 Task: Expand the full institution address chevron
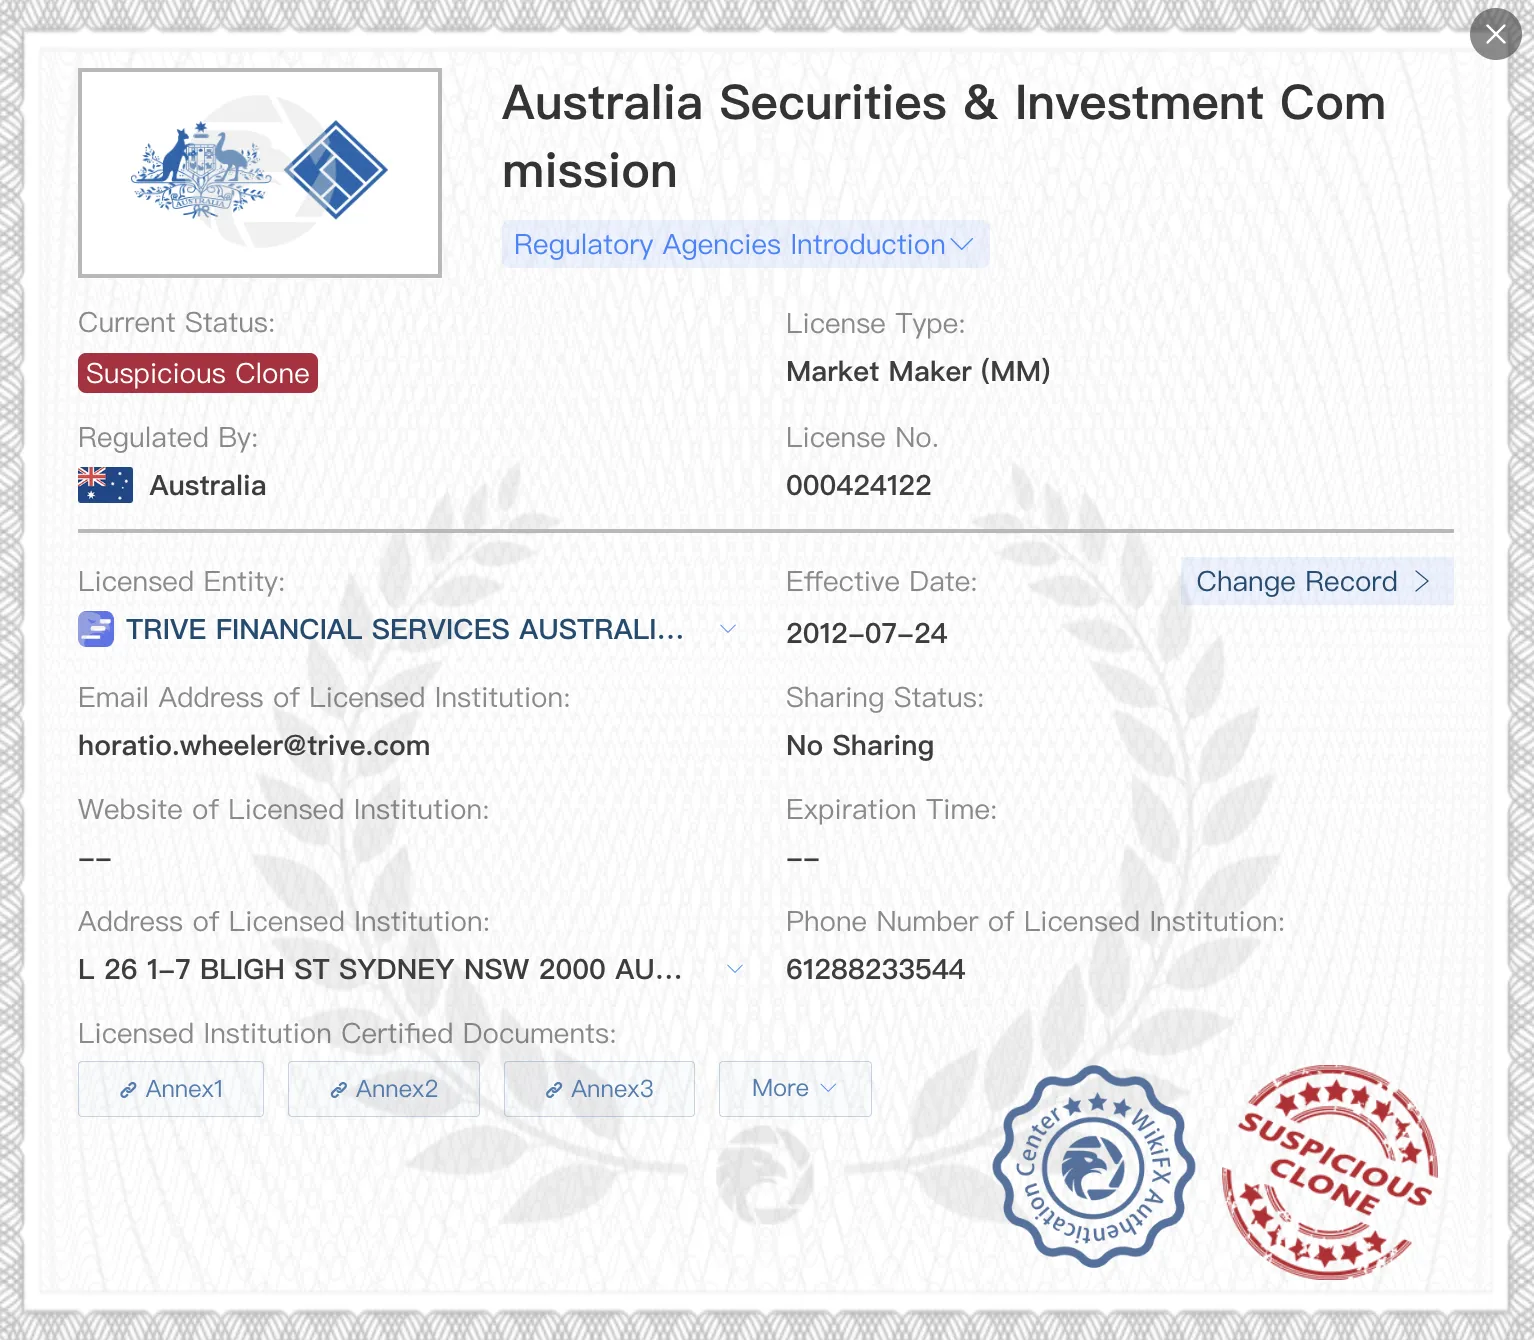[735, 969]
